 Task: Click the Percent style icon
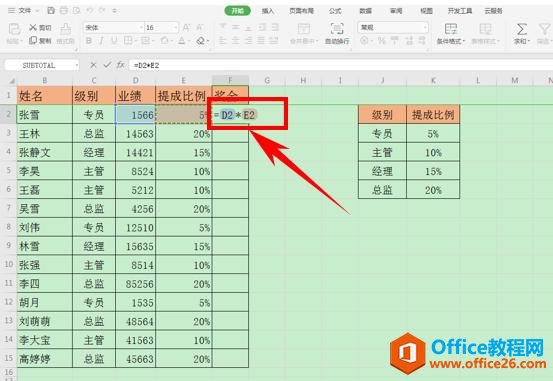[x=382, y=41]
